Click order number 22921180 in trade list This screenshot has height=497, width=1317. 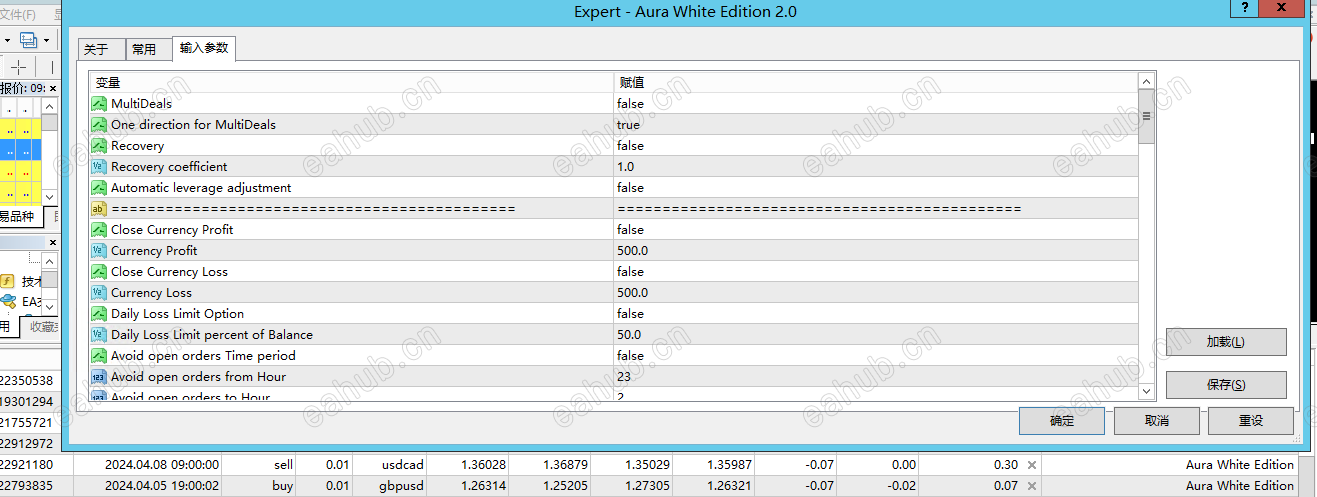tap(26, 465)
